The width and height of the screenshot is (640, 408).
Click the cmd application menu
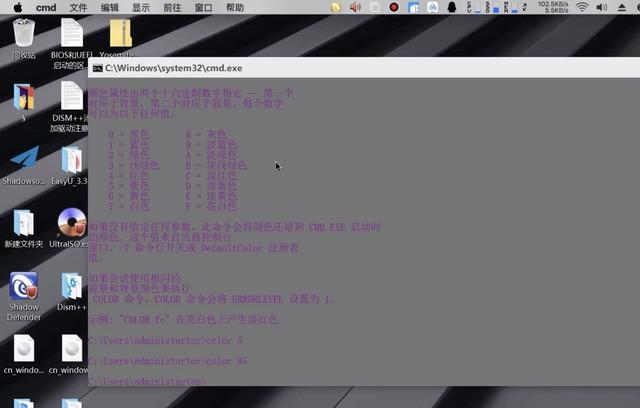click(x=46, y=7)
